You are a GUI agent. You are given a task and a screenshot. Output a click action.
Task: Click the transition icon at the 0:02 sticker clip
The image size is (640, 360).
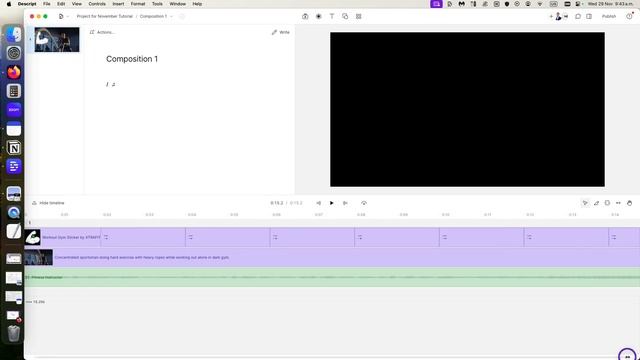(x=106, y=237)
